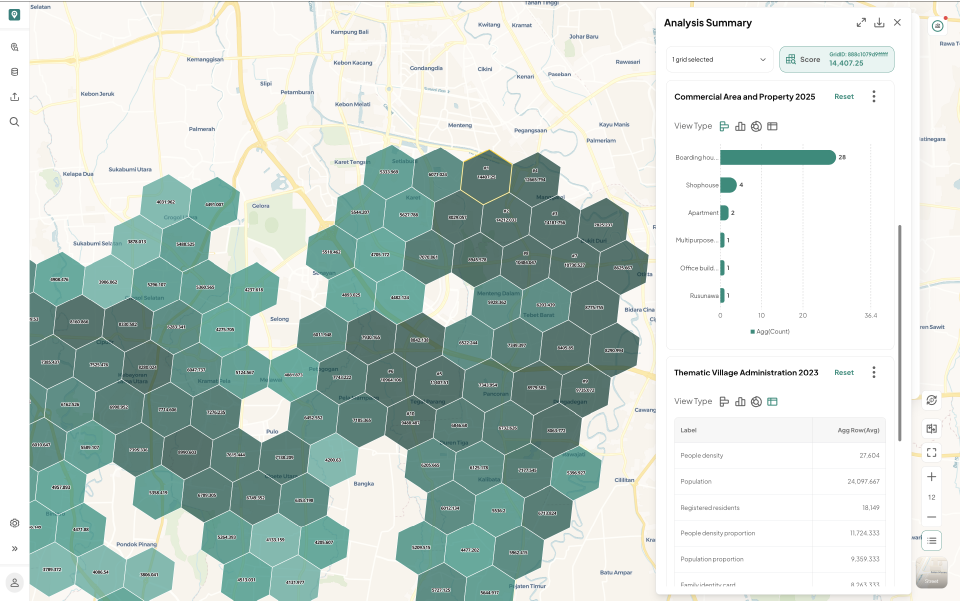Open Commercial Area and Property options menu
961x601 pixels.
[x=874, y=97]
